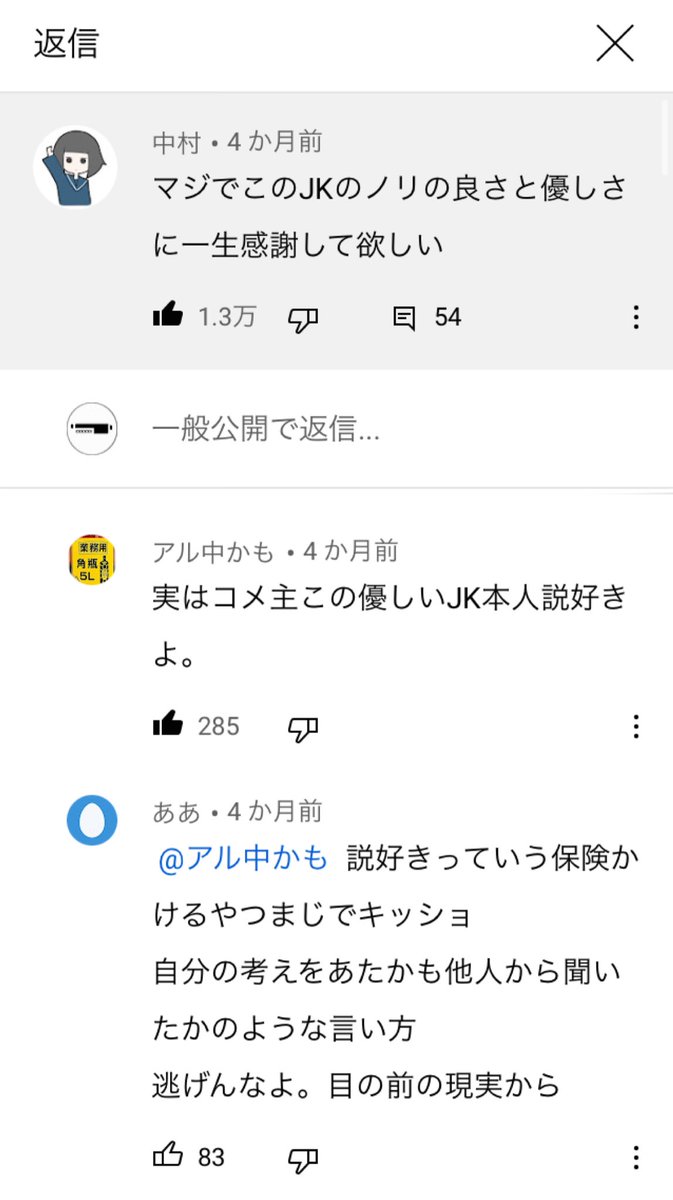
Task: Open more options for アル中かも's reply
Action: point(636,726)
